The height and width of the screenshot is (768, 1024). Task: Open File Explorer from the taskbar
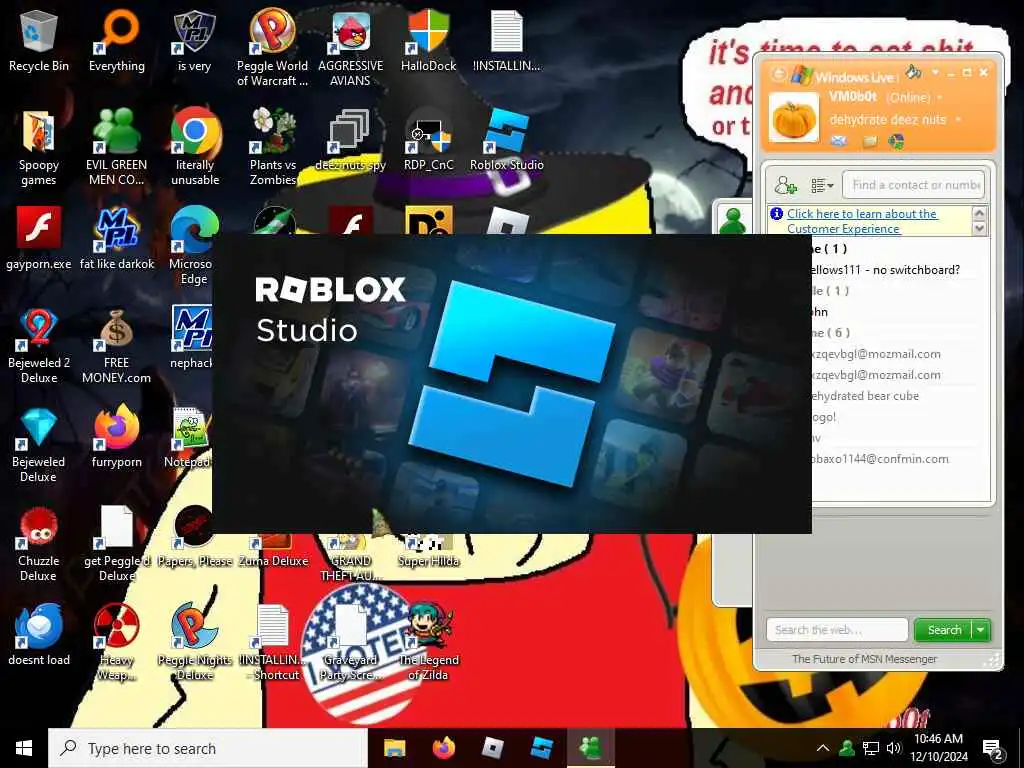[394, 748]
